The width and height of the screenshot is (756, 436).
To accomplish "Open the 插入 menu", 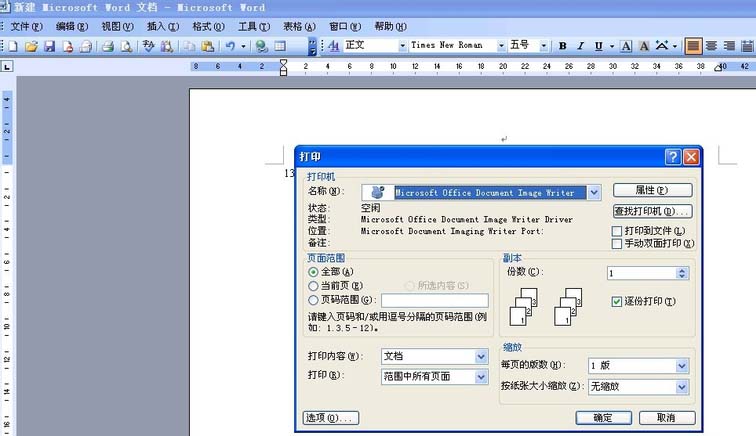I will click(x=163, y=26).
